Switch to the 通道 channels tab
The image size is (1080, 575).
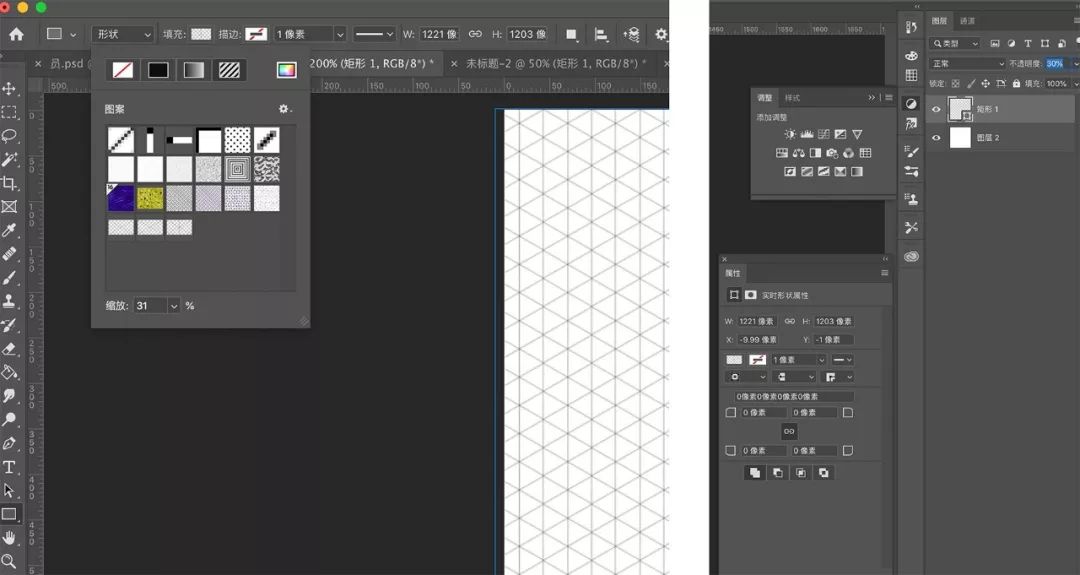967,21
